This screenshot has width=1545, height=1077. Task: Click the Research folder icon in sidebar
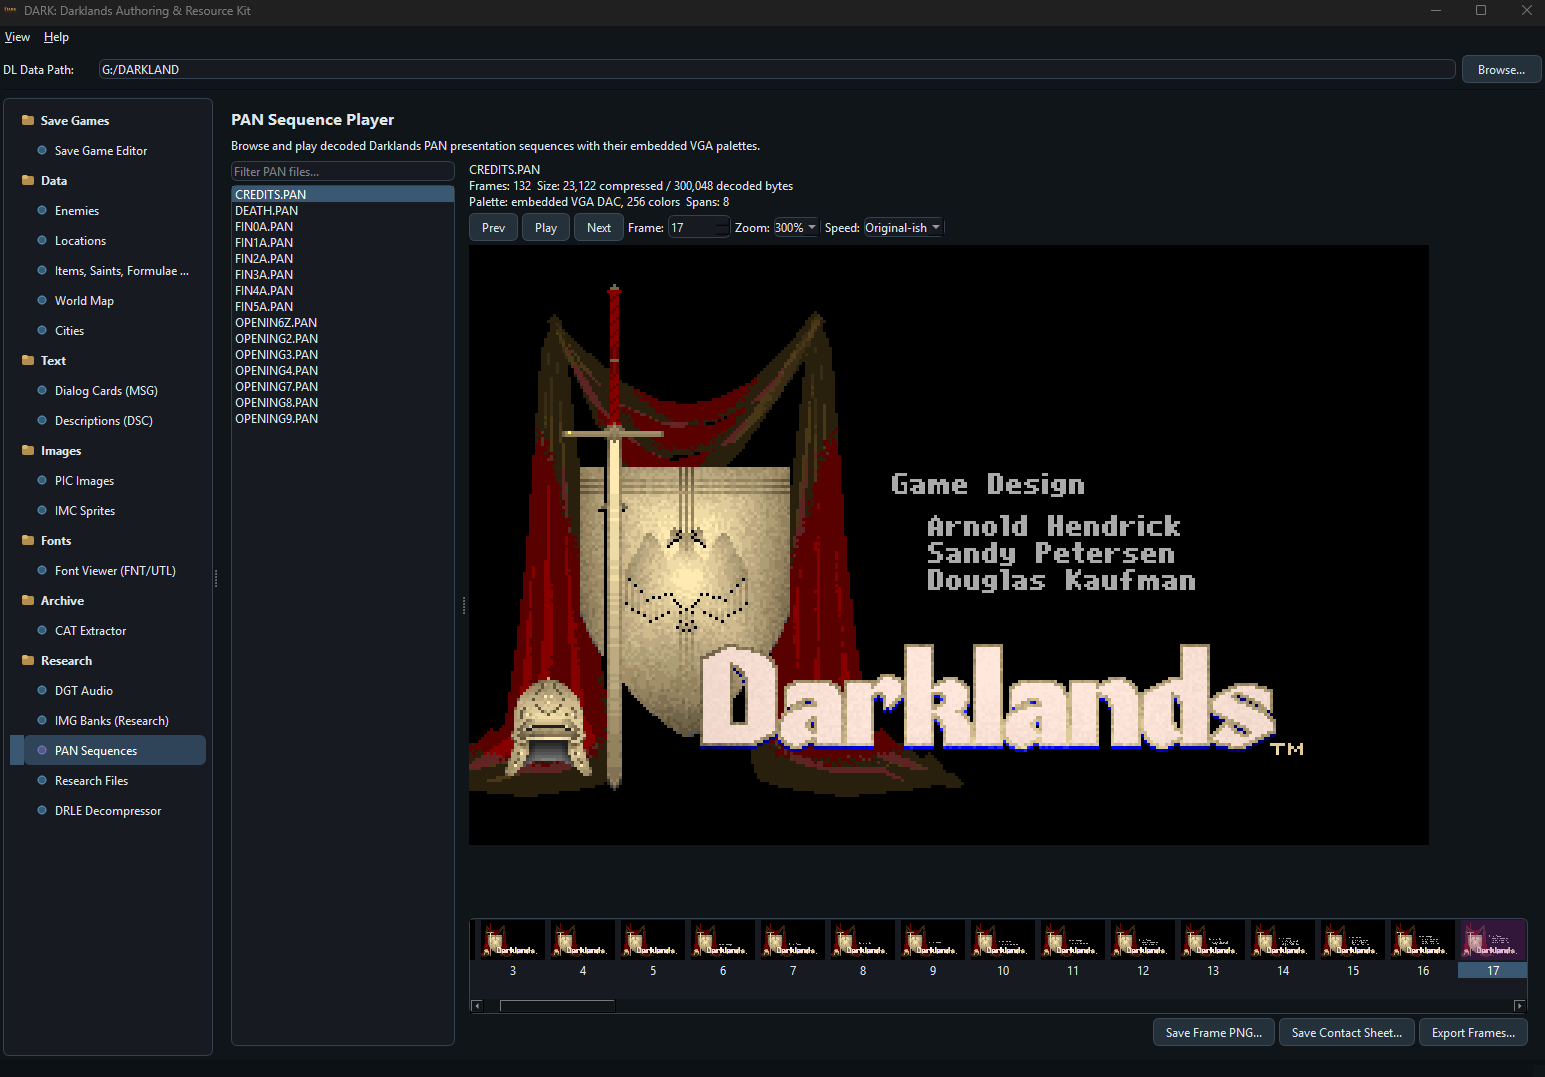[28, 660]
